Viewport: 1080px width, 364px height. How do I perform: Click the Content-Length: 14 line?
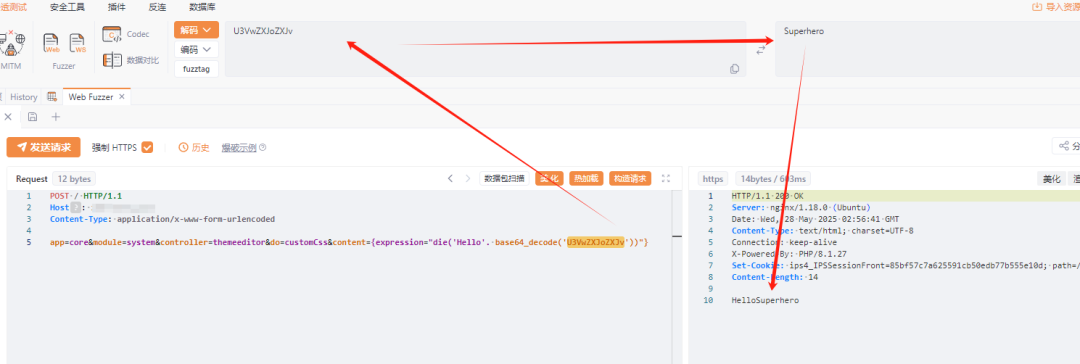tap(774, 277)
